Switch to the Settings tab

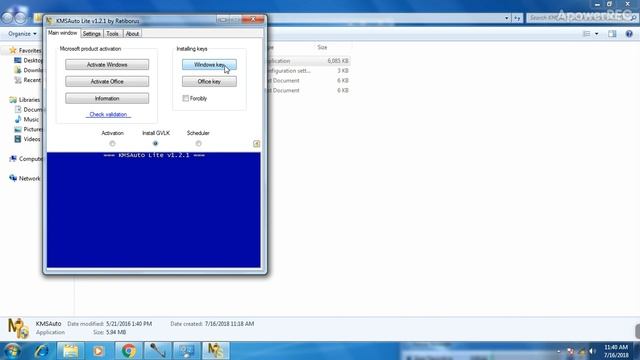click(x=91, y=34)
